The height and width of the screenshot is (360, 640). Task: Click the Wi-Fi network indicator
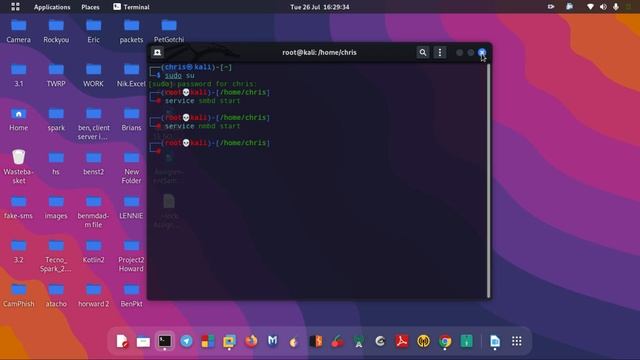[x=590, y=7]
